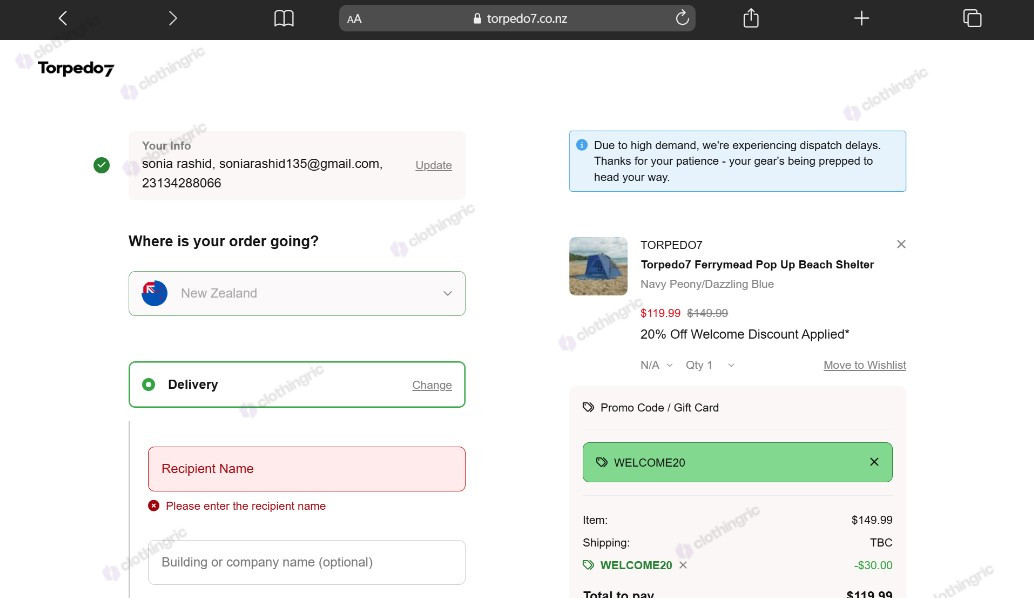
Task: Click the red error icon beside recipient message
Action: pyautogui.click(x=154, y=506)
